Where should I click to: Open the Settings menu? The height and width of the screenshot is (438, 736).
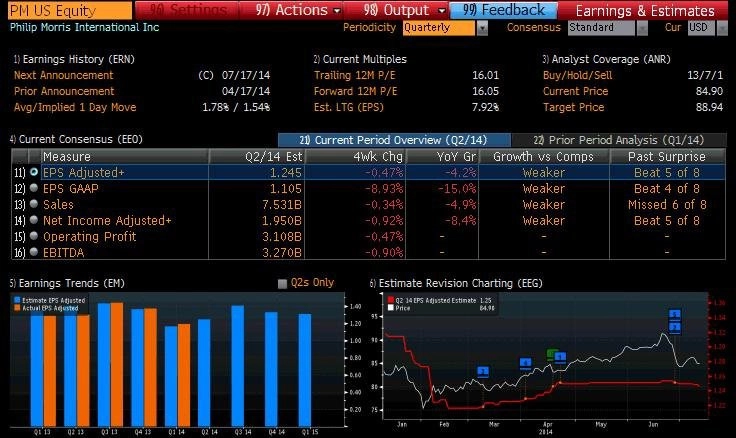187,10
